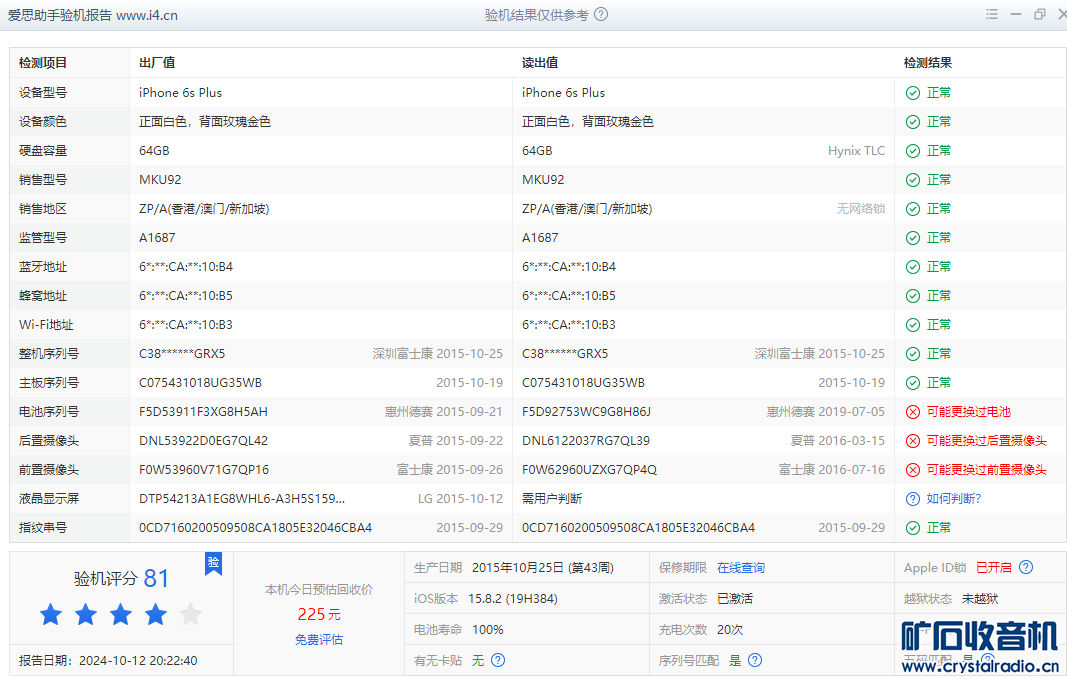
Task: Click the help icon next to 有无卡贴
Action: [x=498, y=660]
